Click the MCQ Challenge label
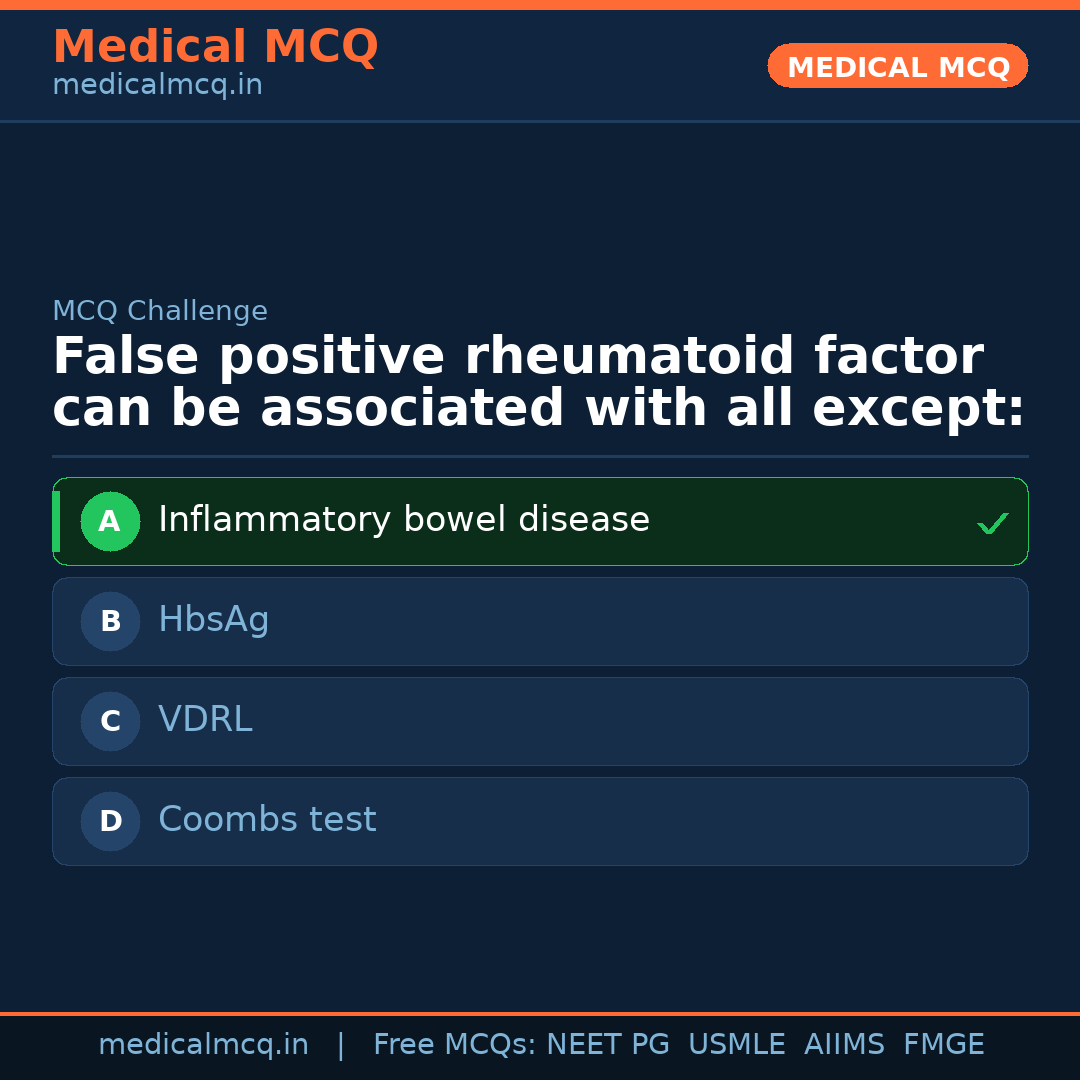Image resolution: width=1080 pixels, height=1080 pixels. 160,311
